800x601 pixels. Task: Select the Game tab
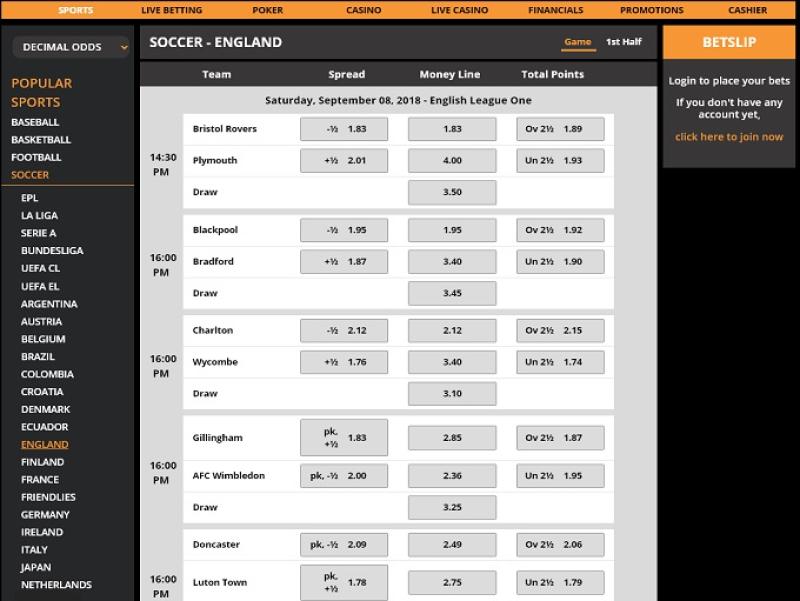click(x=577, y=42)
